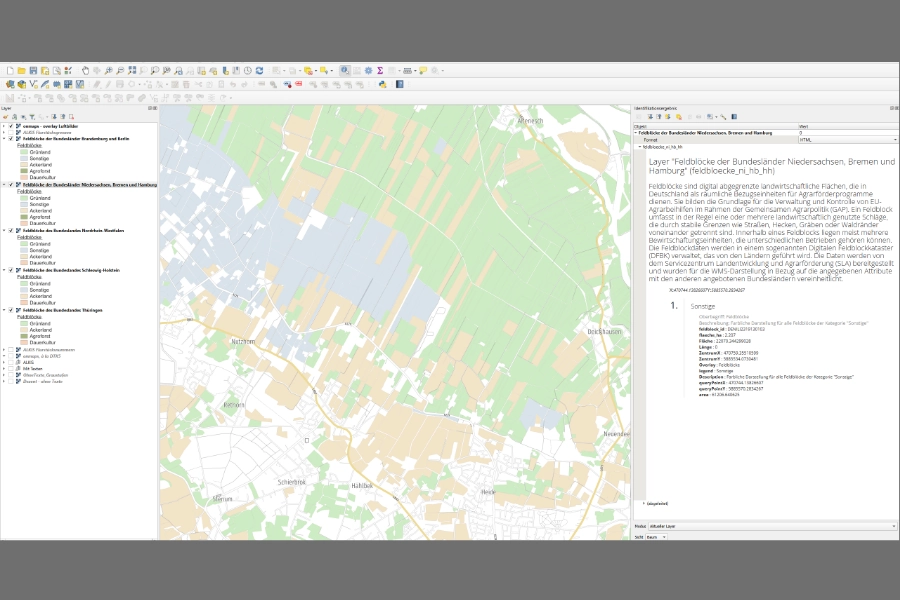
Task: Create a new project from the toolbar
Action: [10, 70]
